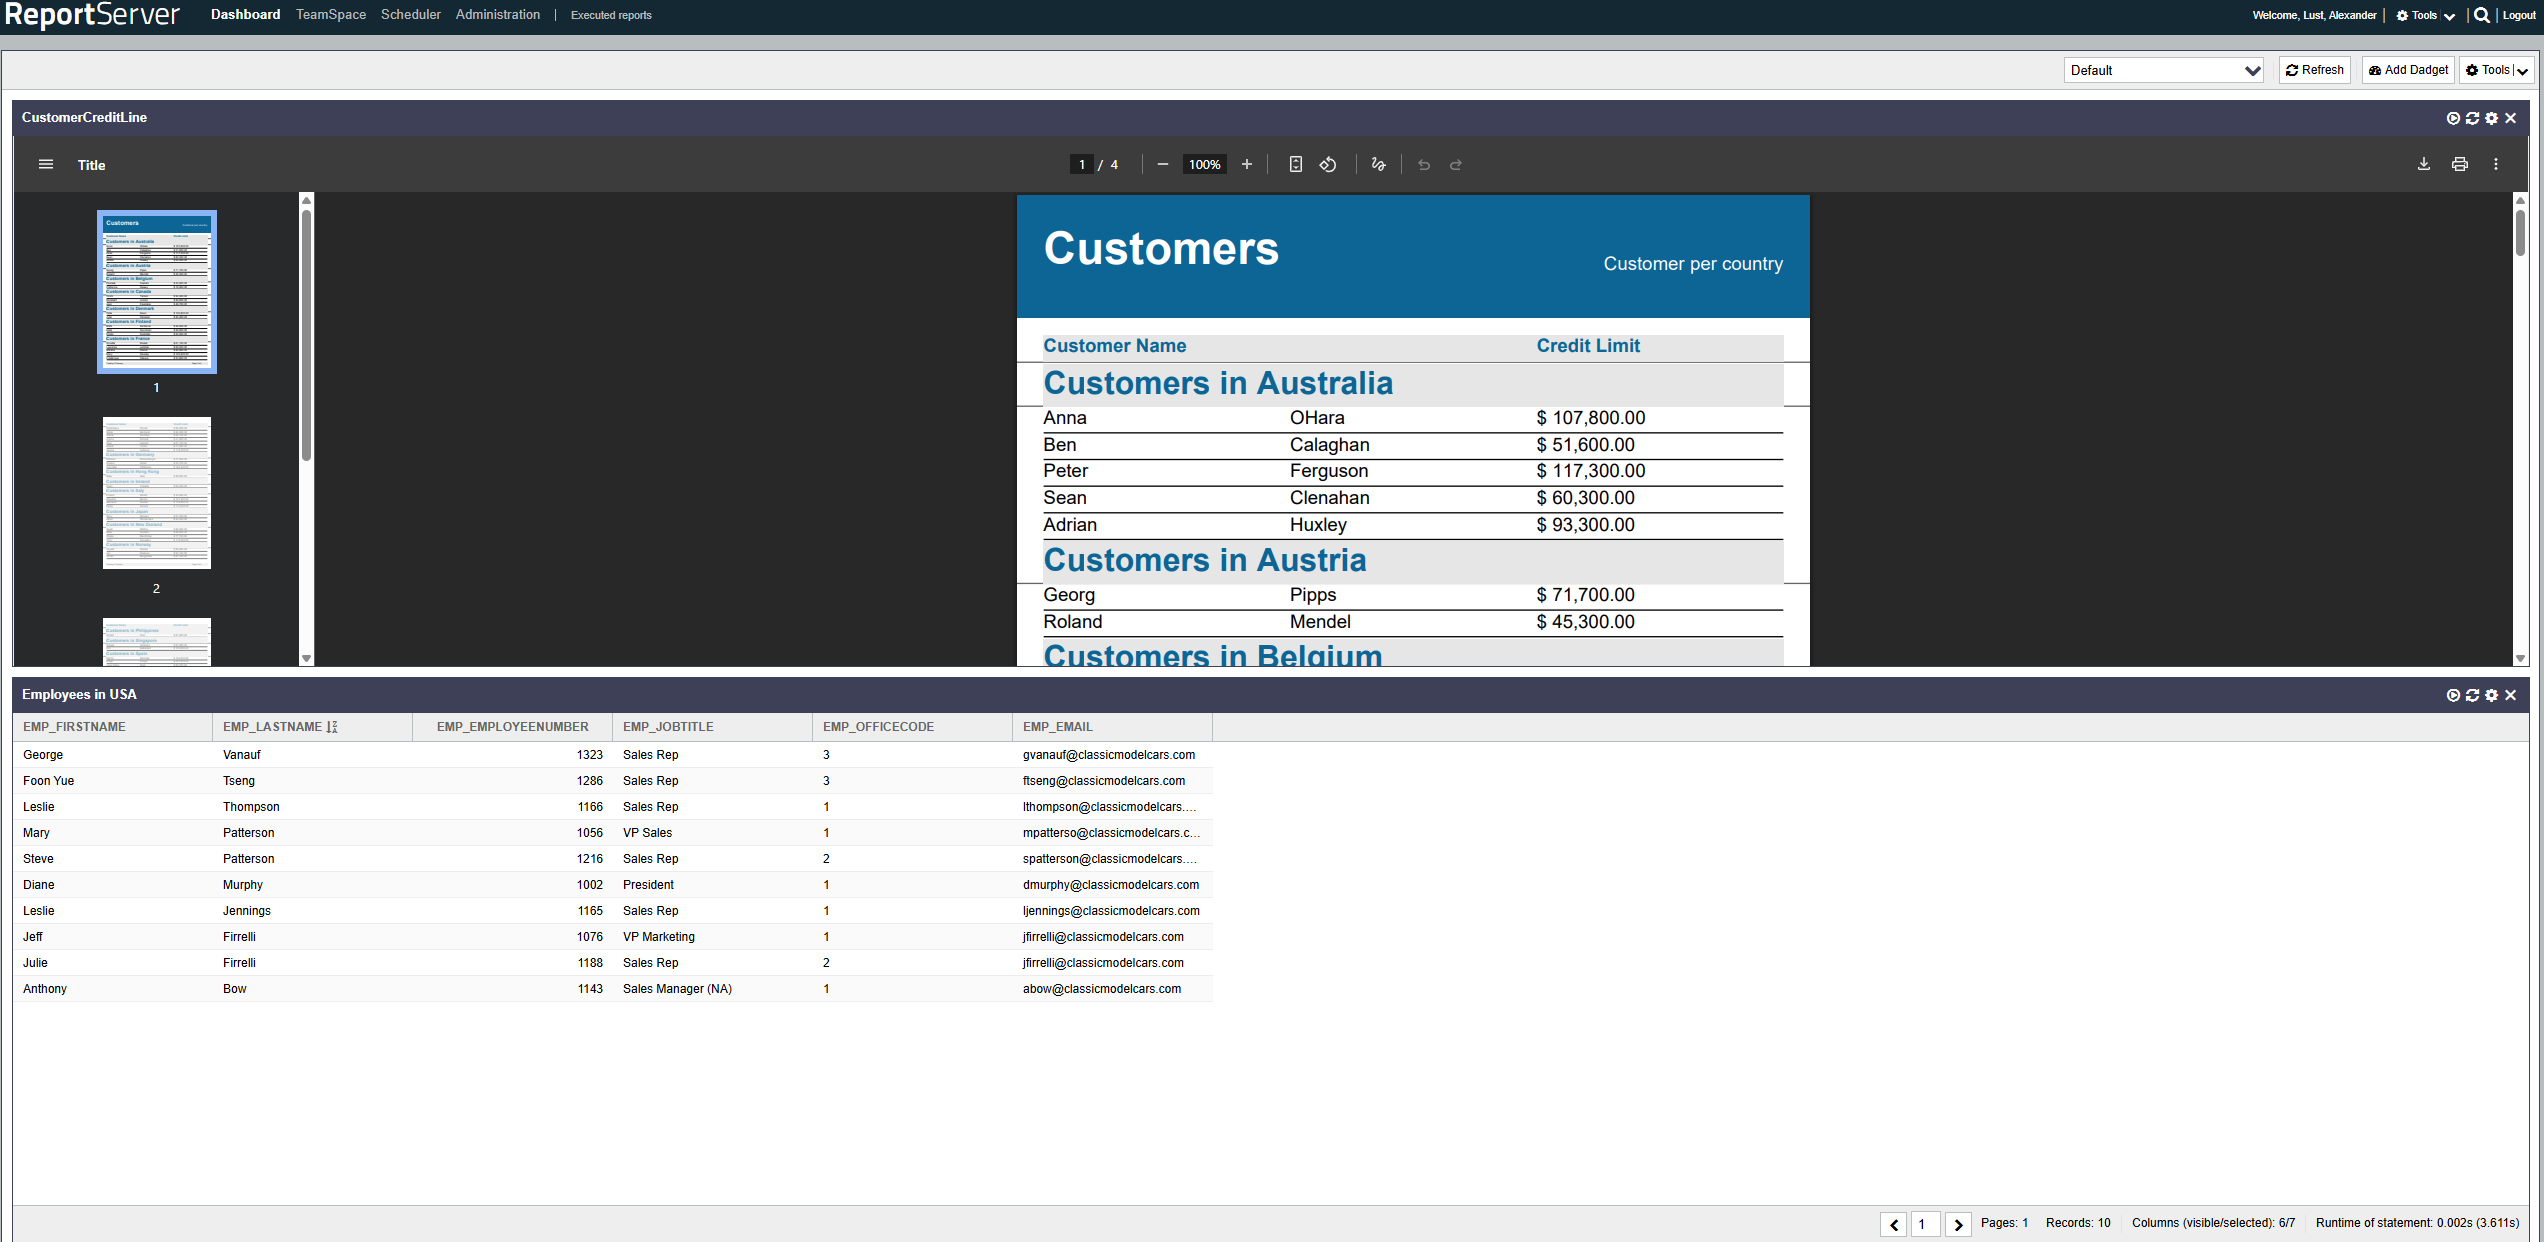
Task: Download the CustomerCreditLine PDF
Action: (2424, 165)
